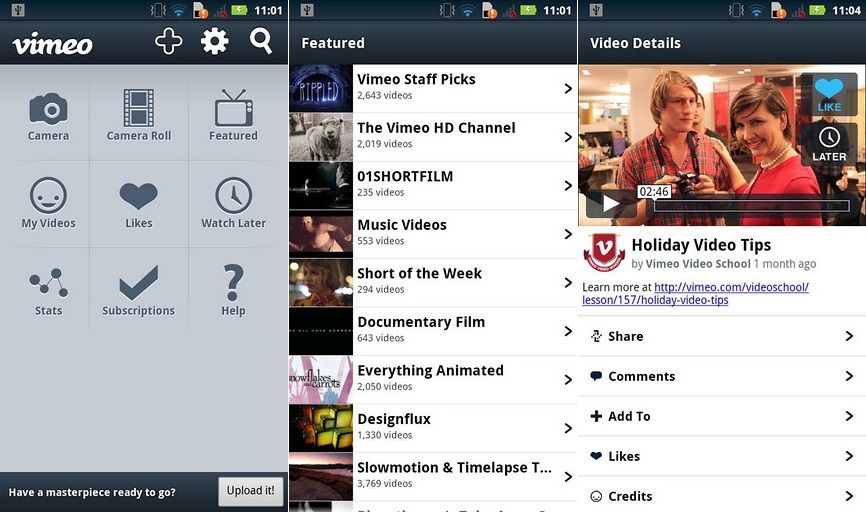866x512 pixels.
Task: Toggle LATER clock on video overlay
Action: point(829,144)
